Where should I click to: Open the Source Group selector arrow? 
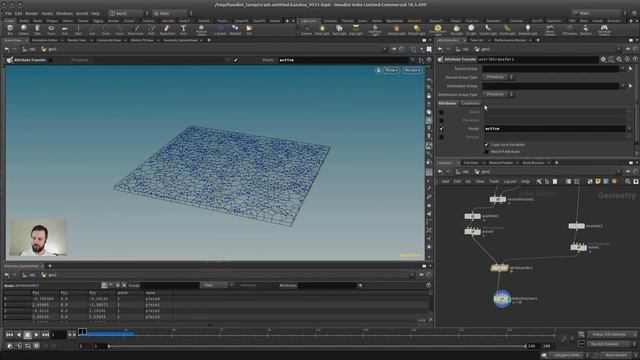630,69
